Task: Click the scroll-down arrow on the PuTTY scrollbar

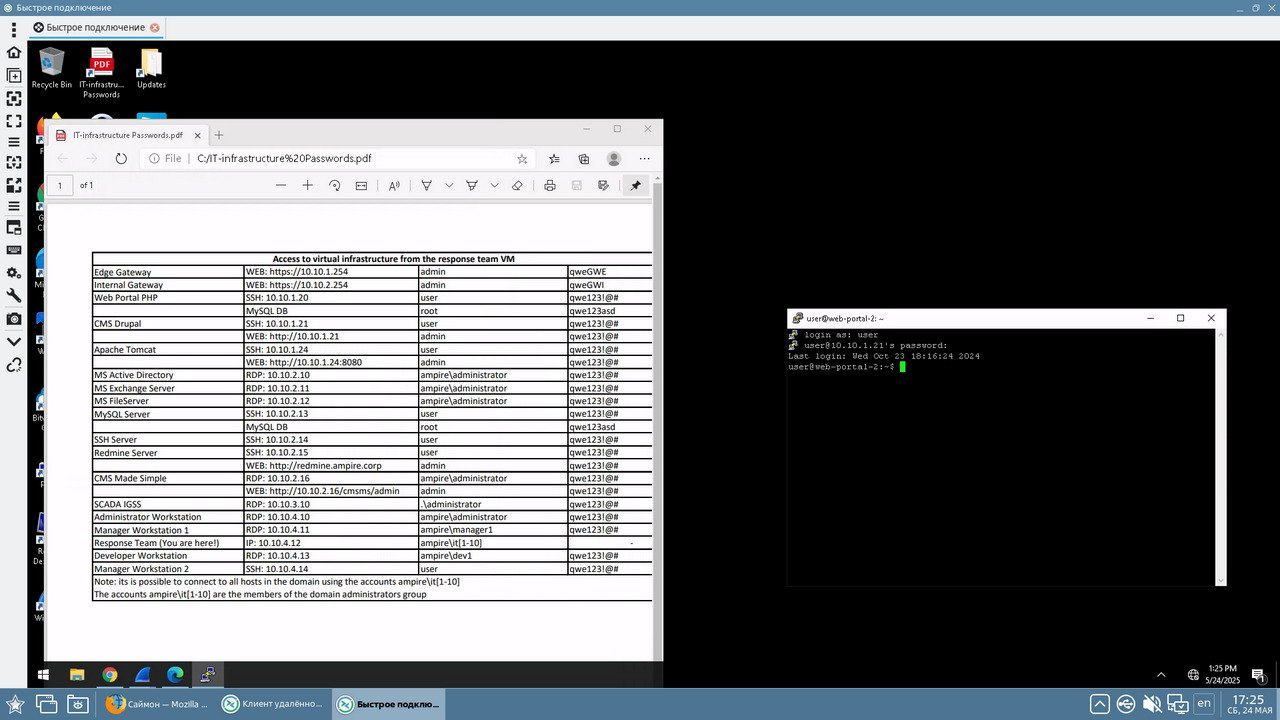Action: point(1221,580)
